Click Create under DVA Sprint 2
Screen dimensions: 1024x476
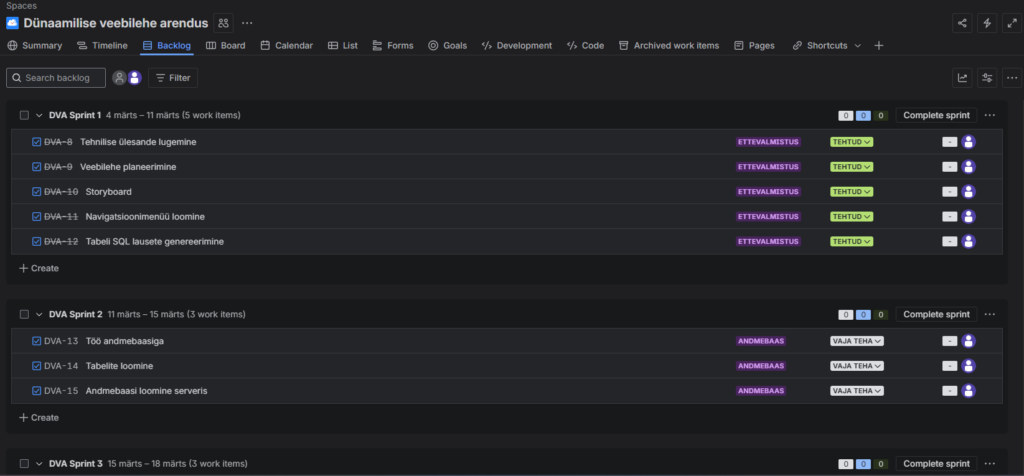point(39,417)
